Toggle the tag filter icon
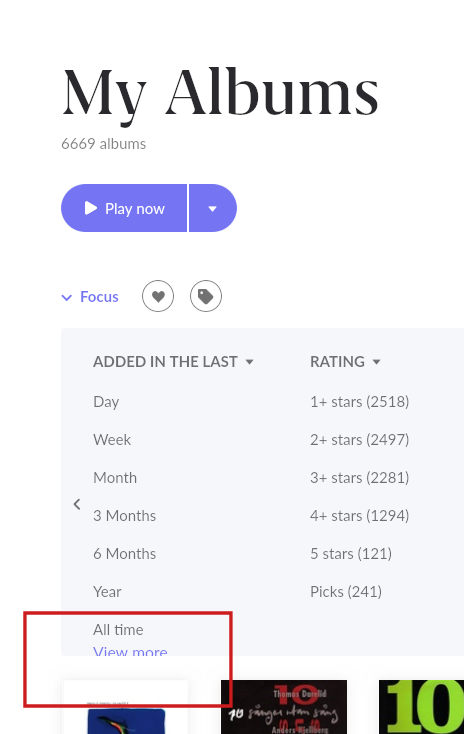The height and width of the screenshot is (734, 464). tap(206, 296)
